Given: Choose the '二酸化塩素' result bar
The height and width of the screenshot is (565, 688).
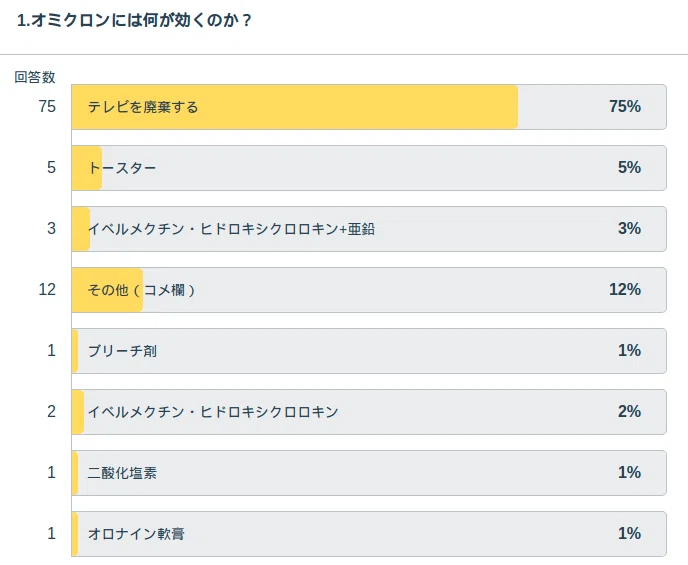Looking at the screenshot, I should click(369, 472).
